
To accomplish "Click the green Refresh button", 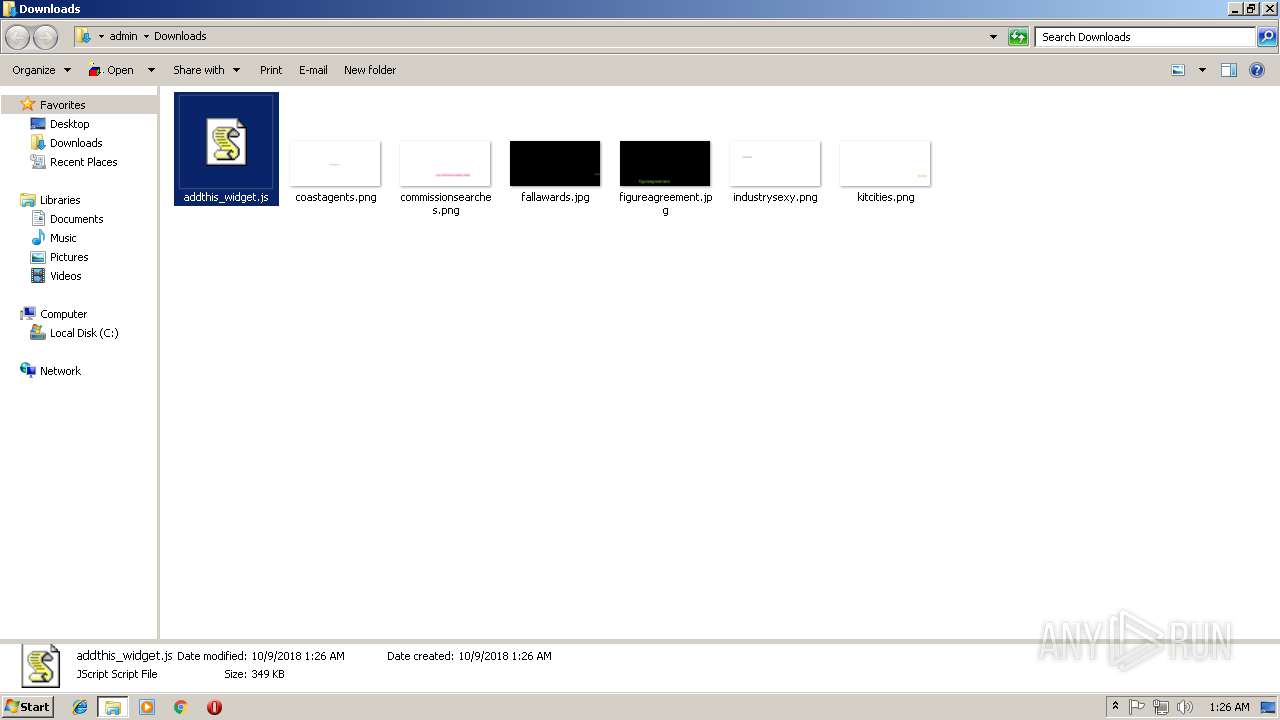I will pos(1018,37).
